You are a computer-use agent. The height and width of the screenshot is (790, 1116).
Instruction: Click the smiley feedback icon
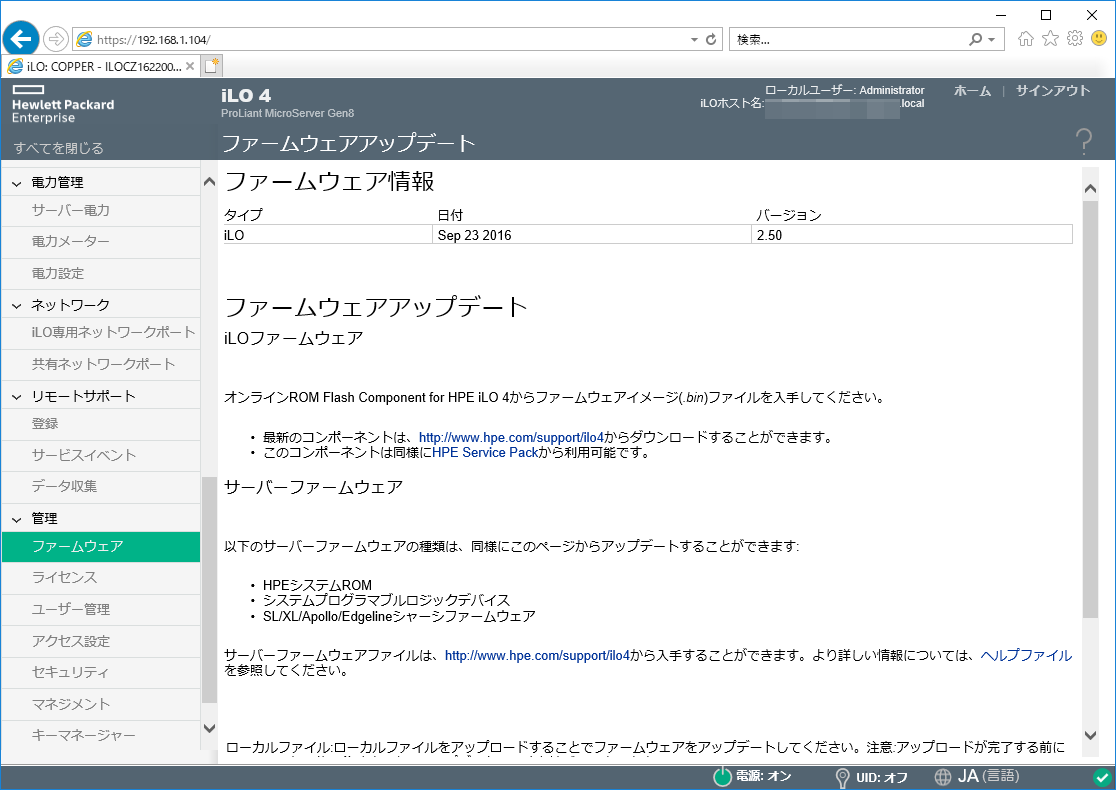click(x=1099, y=38)
